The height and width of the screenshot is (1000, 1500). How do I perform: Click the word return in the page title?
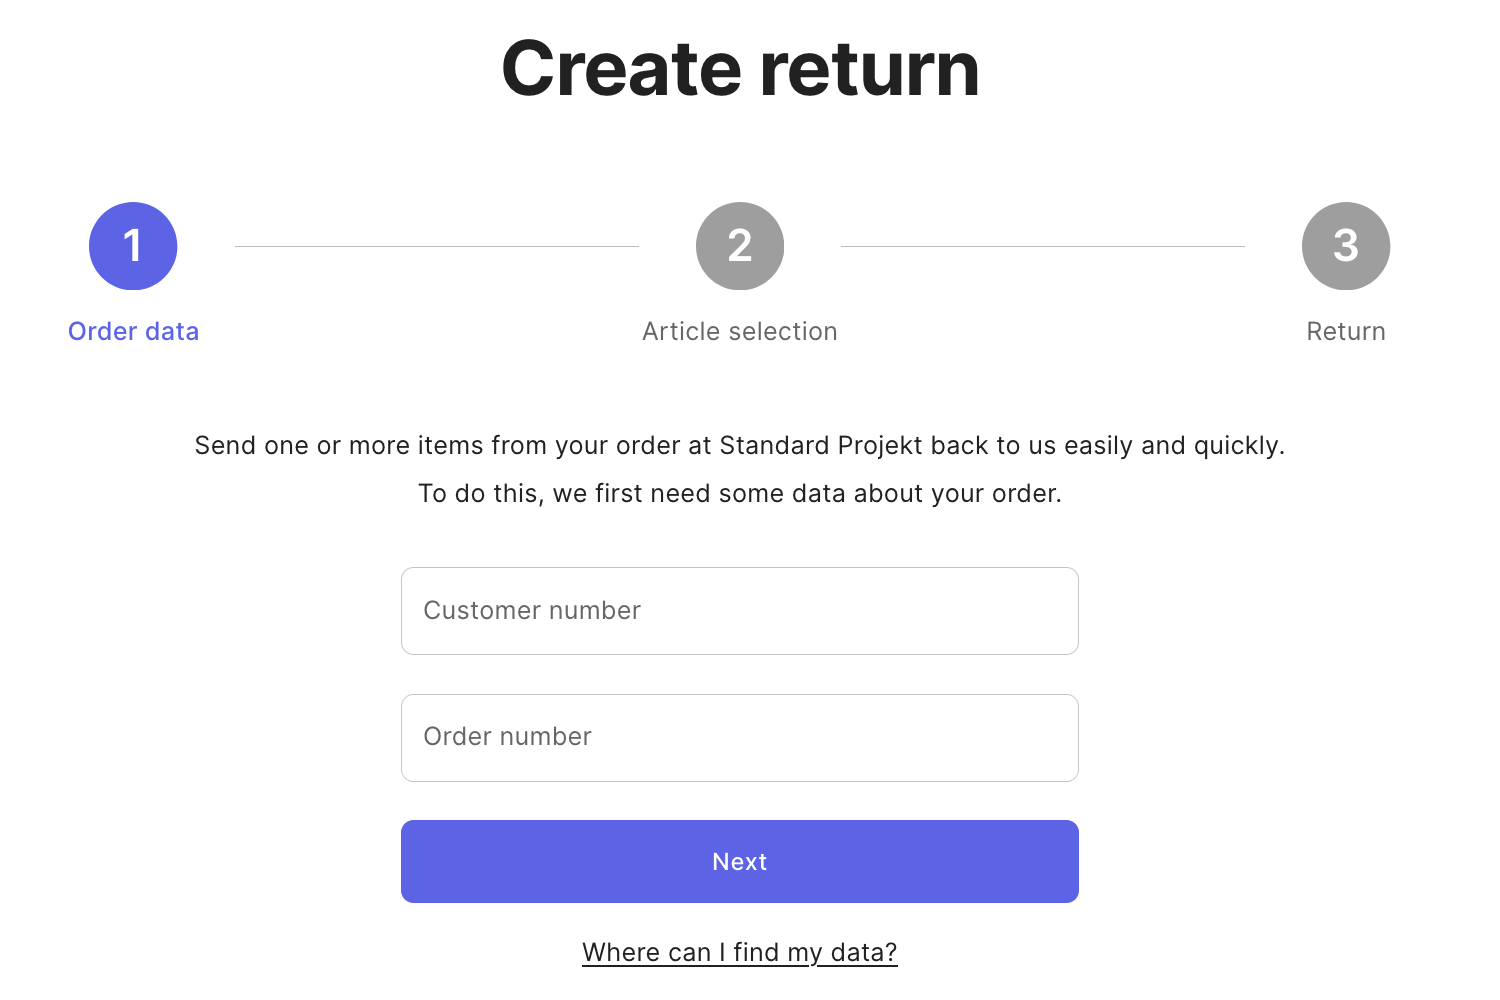coord(869,68)
